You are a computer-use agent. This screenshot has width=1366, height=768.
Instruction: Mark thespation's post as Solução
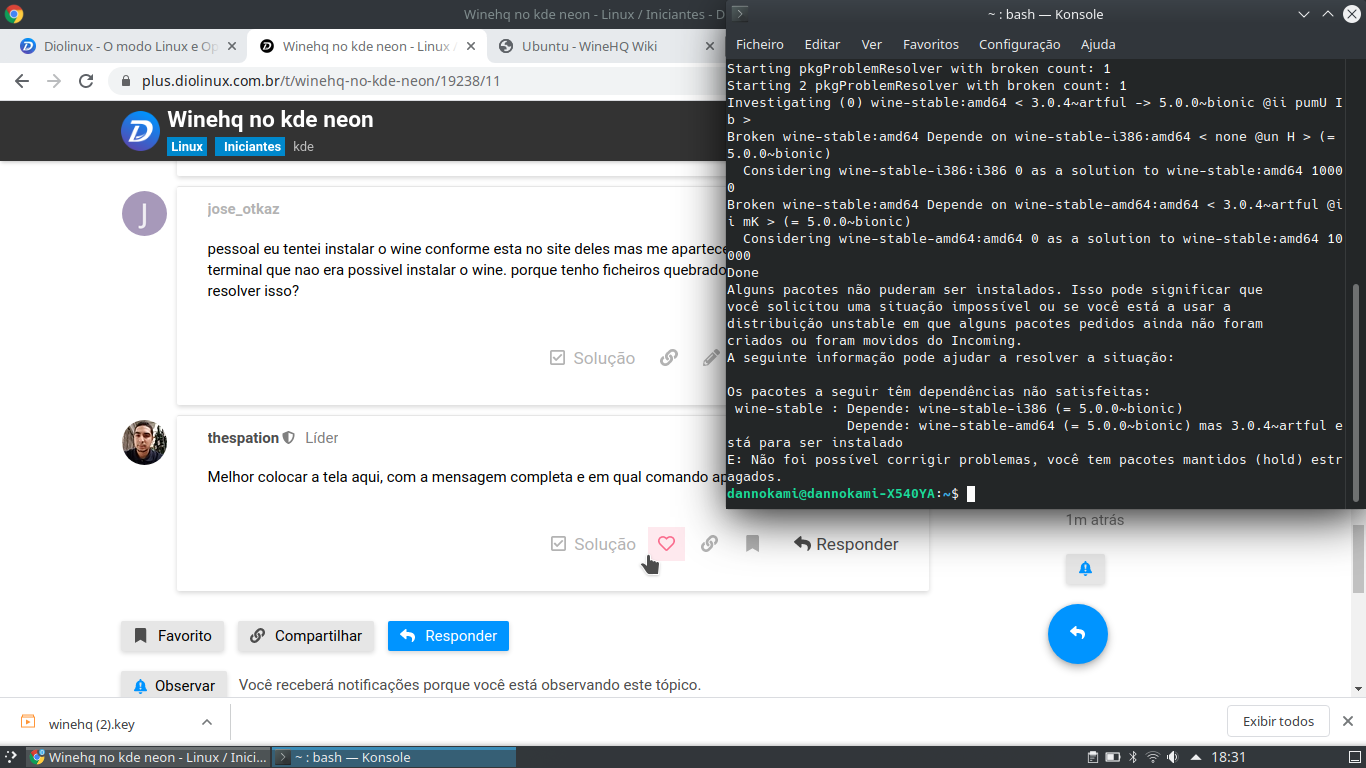pyautogui.click(x=593, y=544)
